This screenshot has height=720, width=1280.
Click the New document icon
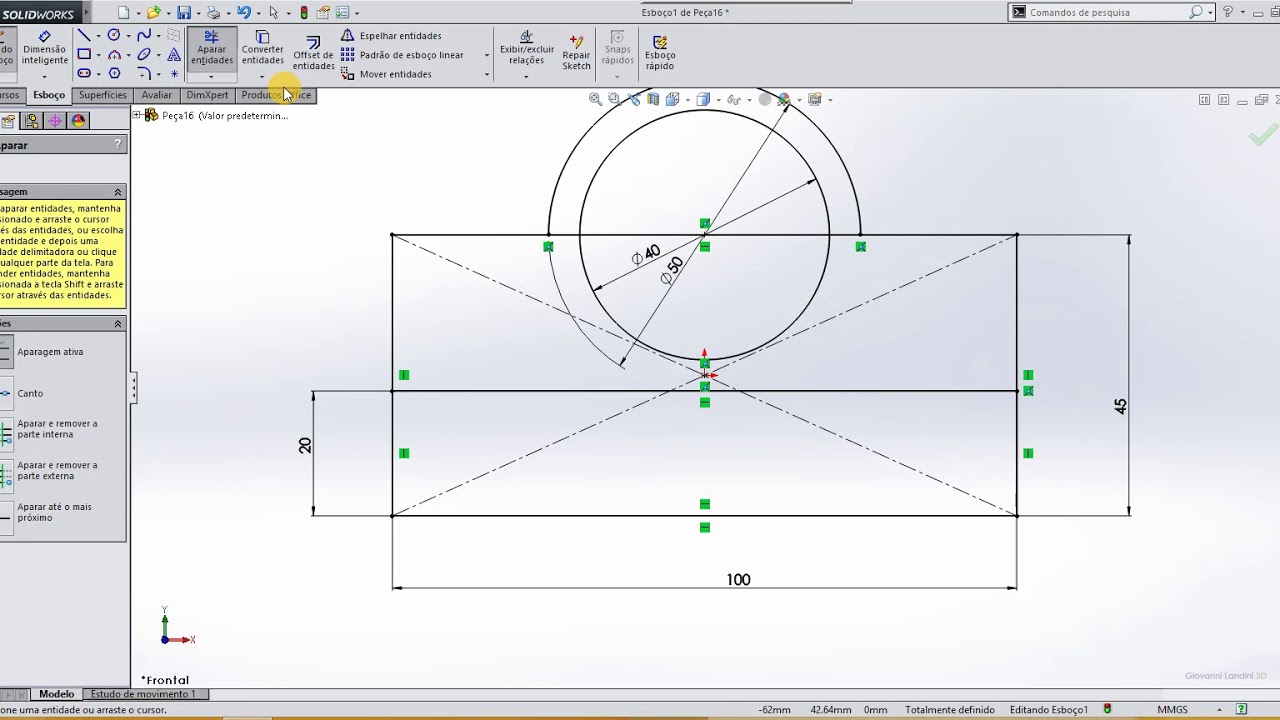click(123, 13)
